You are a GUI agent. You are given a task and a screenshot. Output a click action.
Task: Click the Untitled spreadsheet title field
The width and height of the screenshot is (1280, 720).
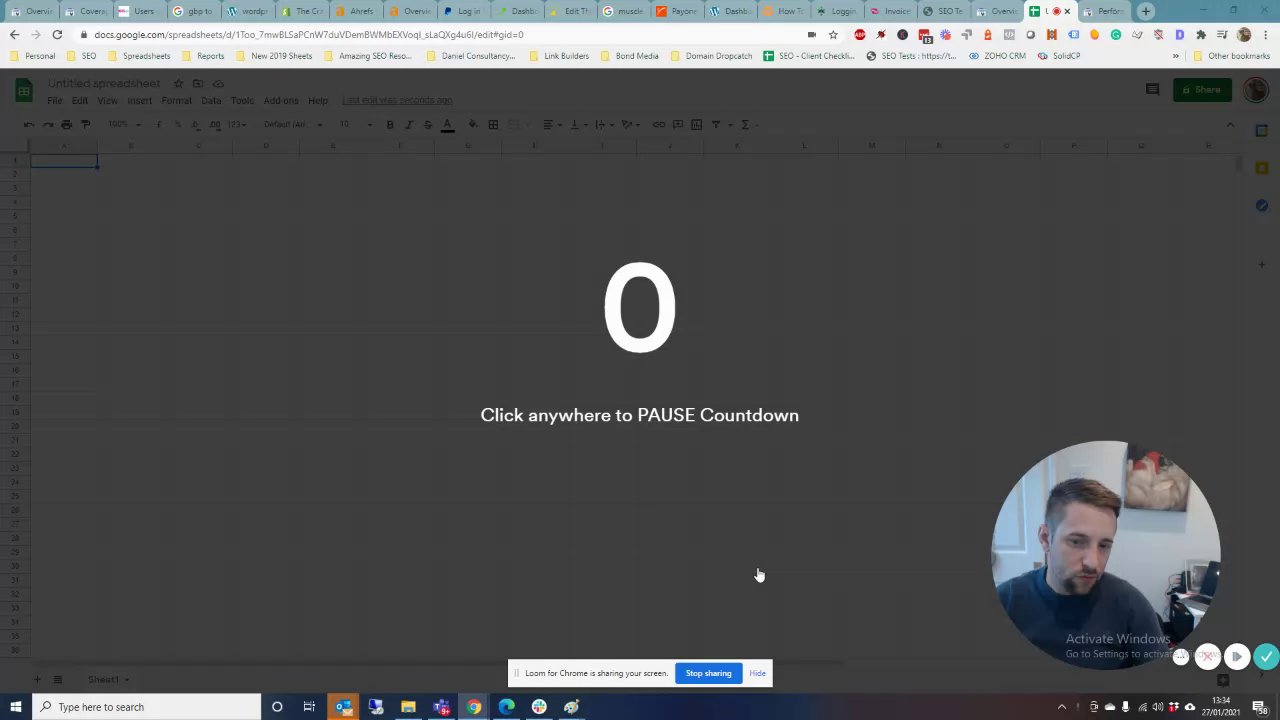(x=104, y=83)
